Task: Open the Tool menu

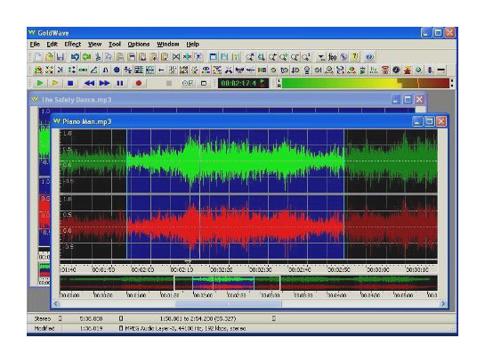Action: click(x=115, y=44)
